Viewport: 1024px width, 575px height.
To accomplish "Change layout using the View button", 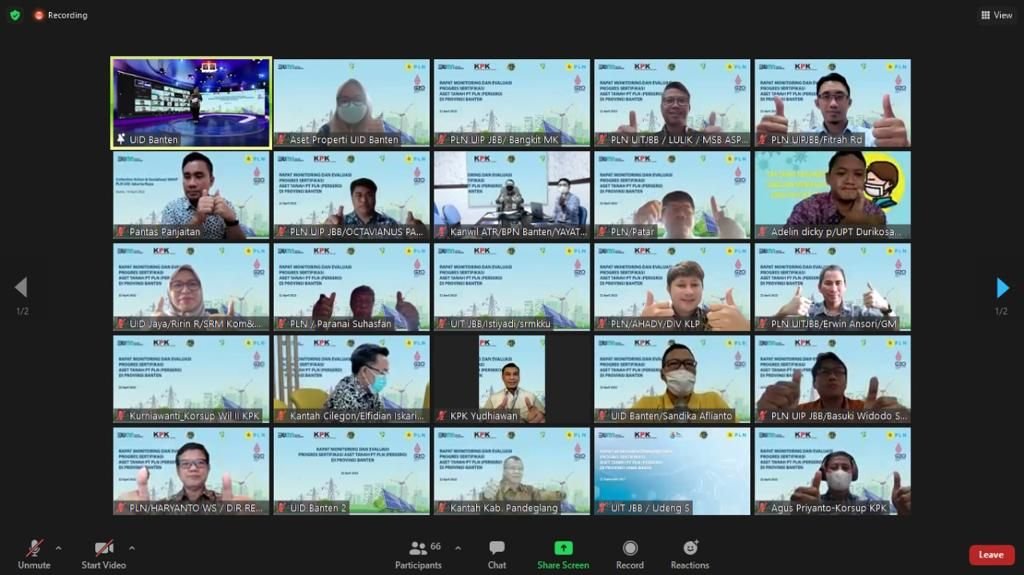I will 997,15.
